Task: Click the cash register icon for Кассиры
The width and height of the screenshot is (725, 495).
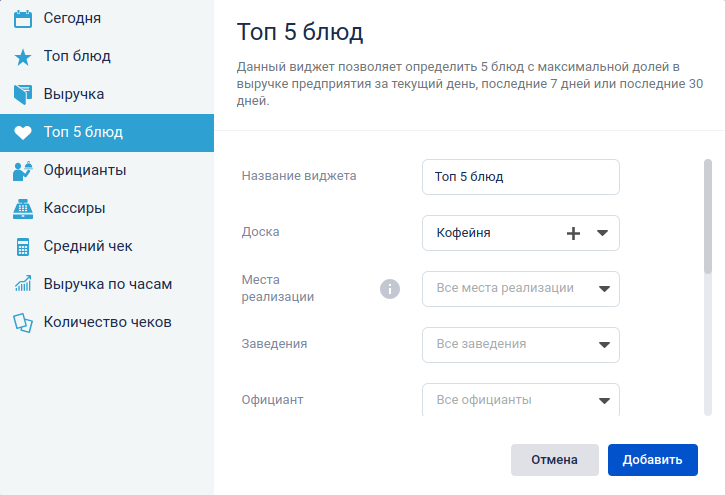Action: tap(23, 208)
